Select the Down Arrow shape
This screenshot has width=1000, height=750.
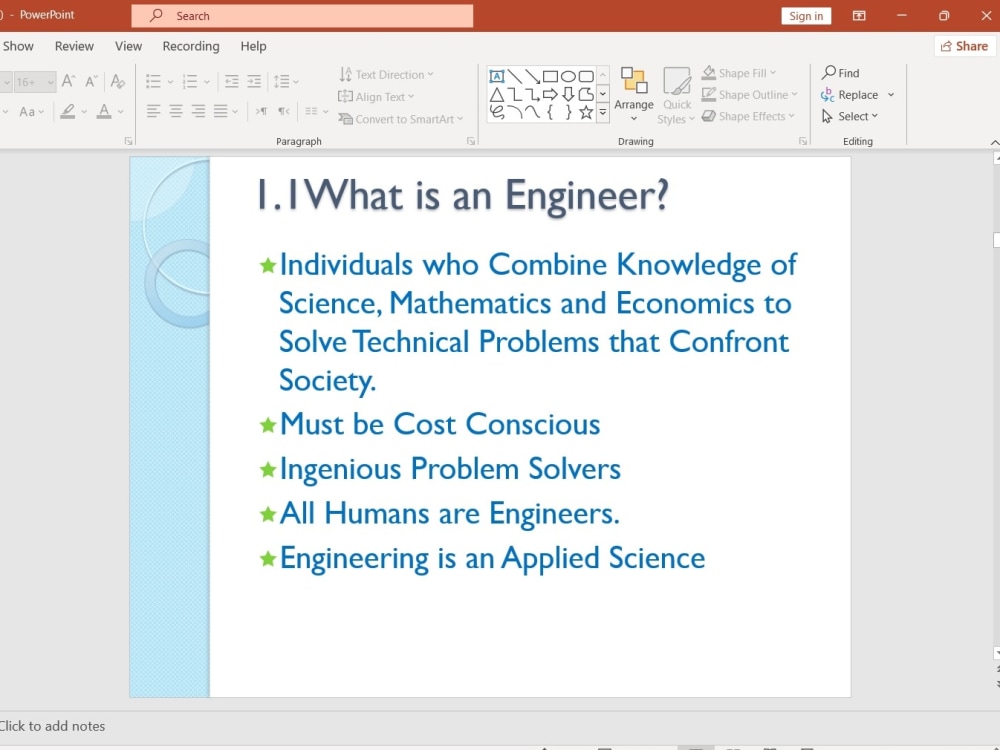568,95
